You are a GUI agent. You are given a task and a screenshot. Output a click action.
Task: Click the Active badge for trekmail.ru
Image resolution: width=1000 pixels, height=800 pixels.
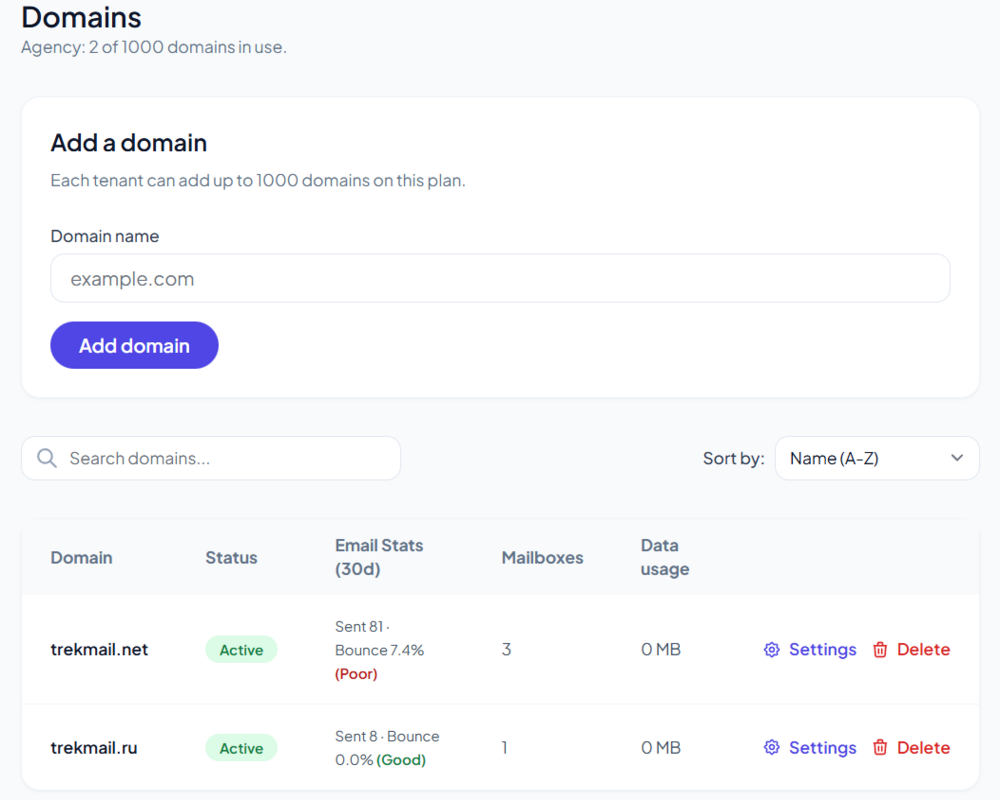coord(241,747)
